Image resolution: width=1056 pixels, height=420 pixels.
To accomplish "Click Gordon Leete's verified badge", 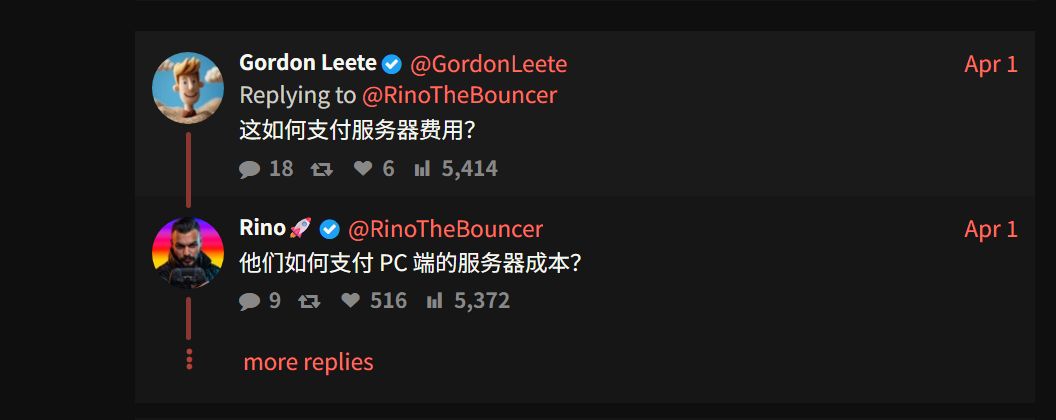I will tap(392, 65).
